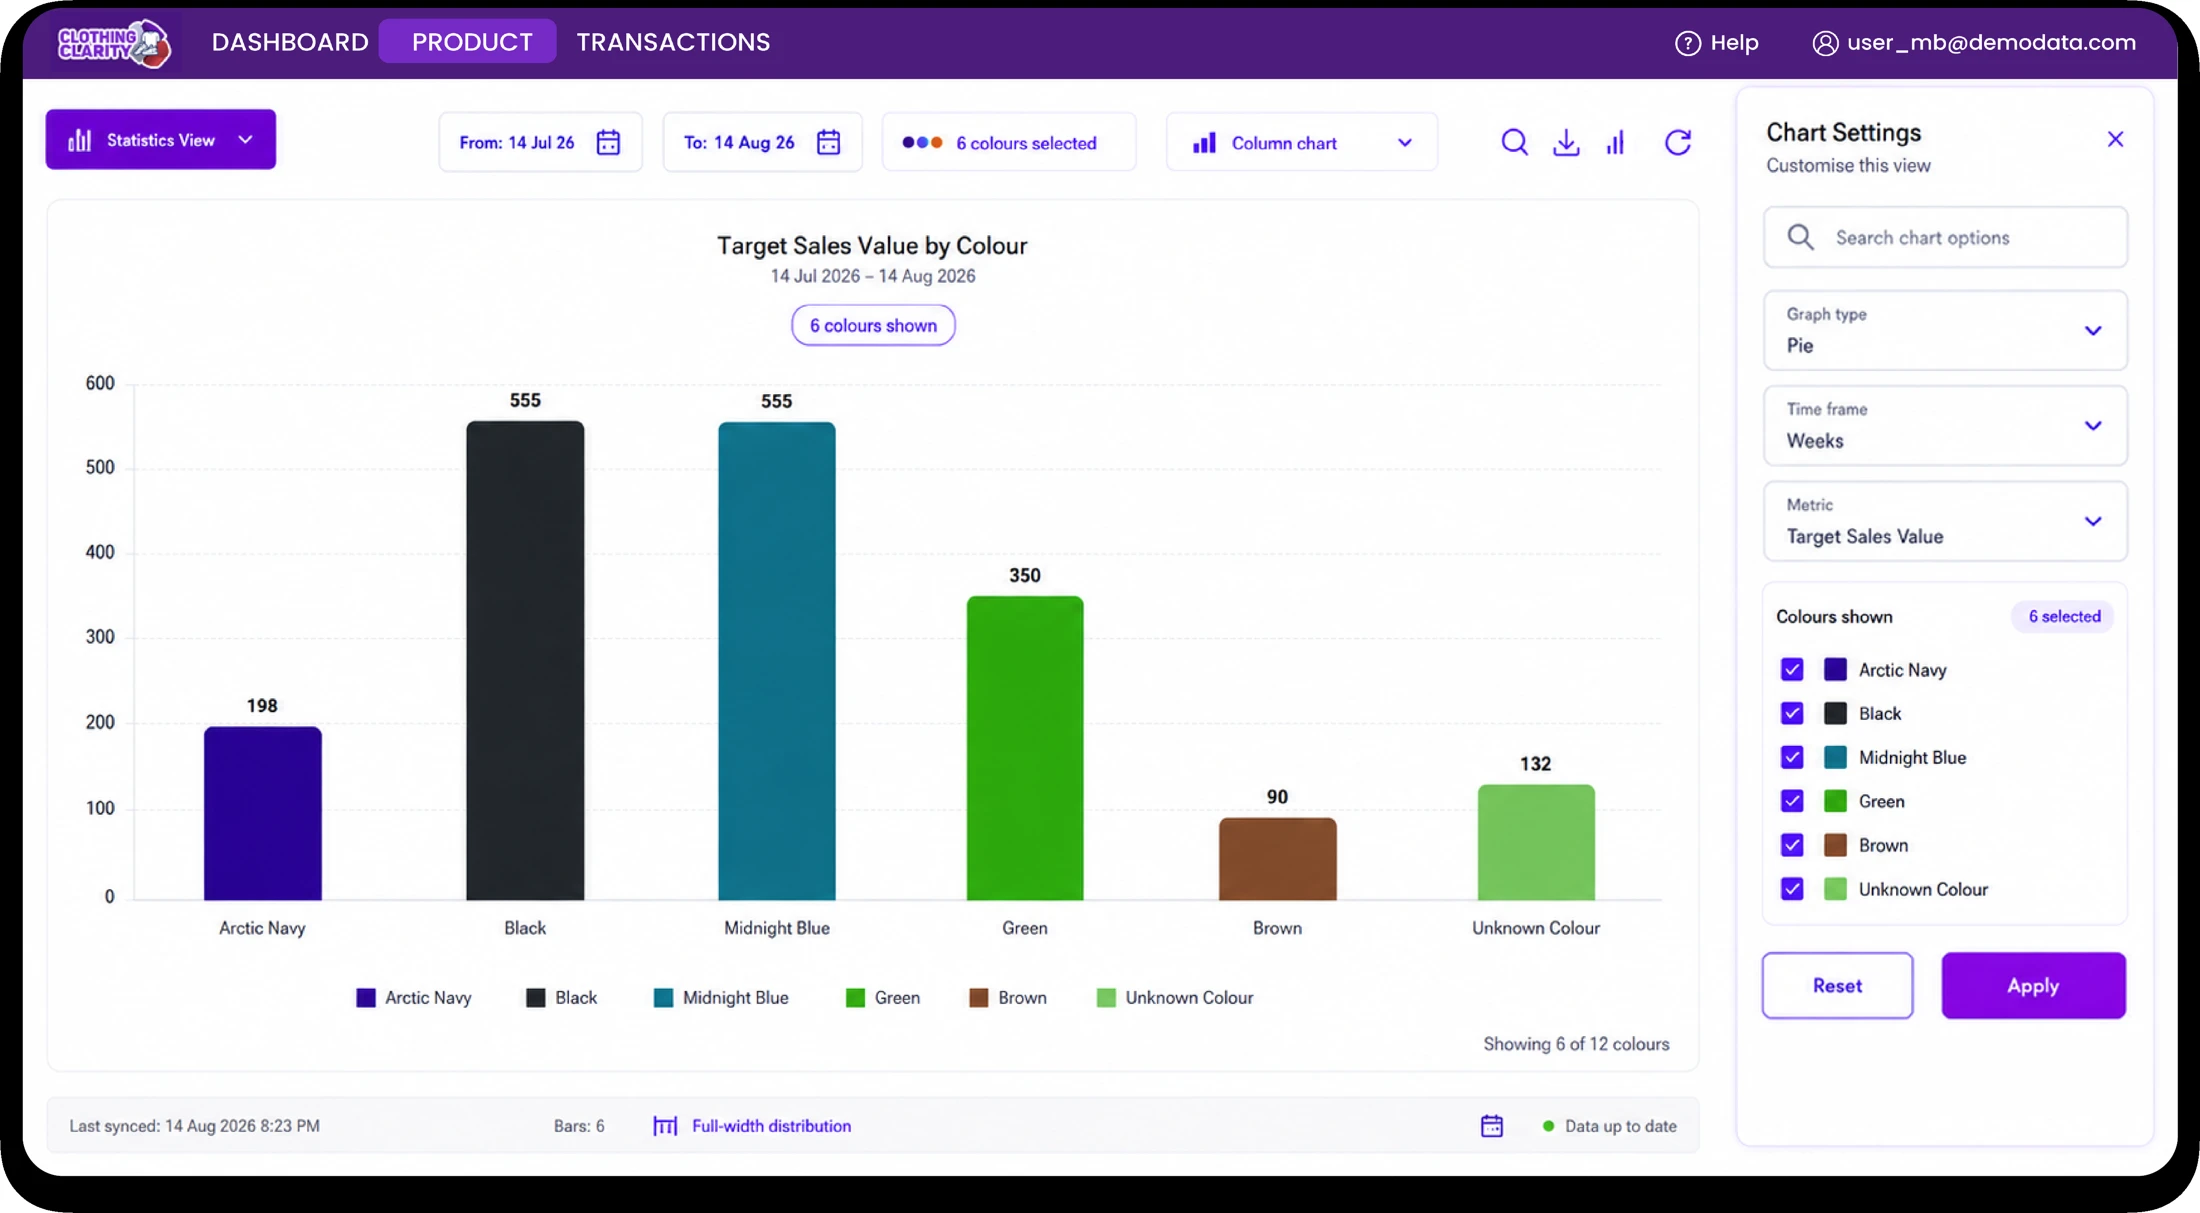Open the Graph type dropdown

click(1945, 330)
